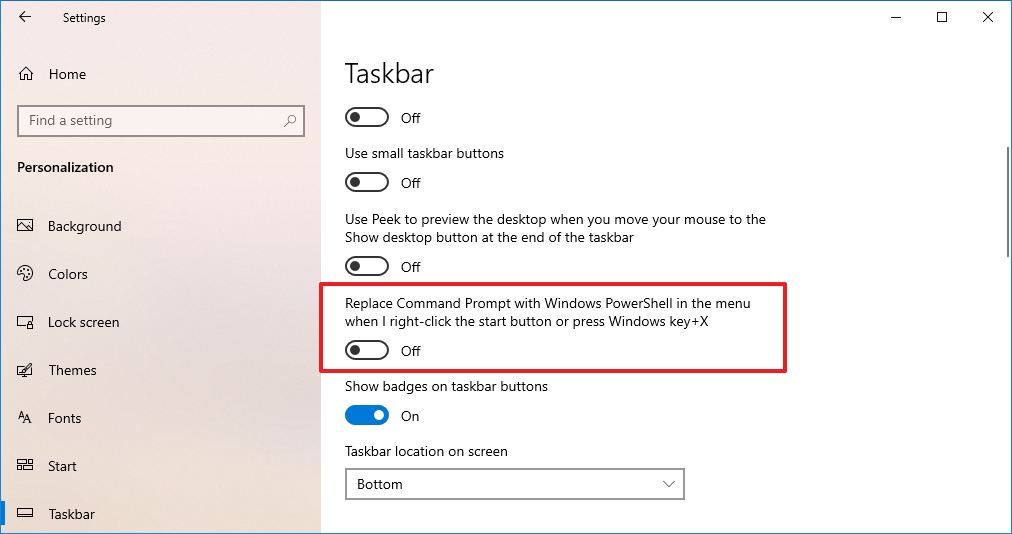Click the vertical scrollbar thumb
This screenshot has width=1012, height=534.
coord(1007,200)
